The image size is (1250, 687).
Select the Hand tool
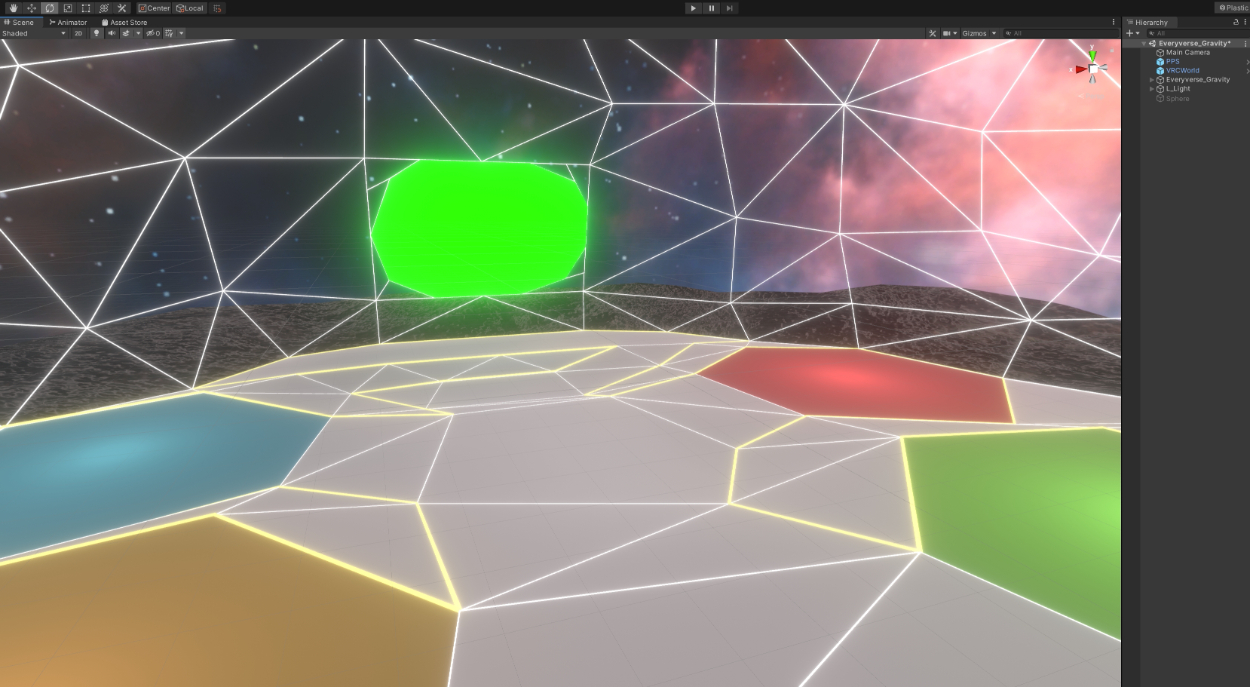point(14,8)
